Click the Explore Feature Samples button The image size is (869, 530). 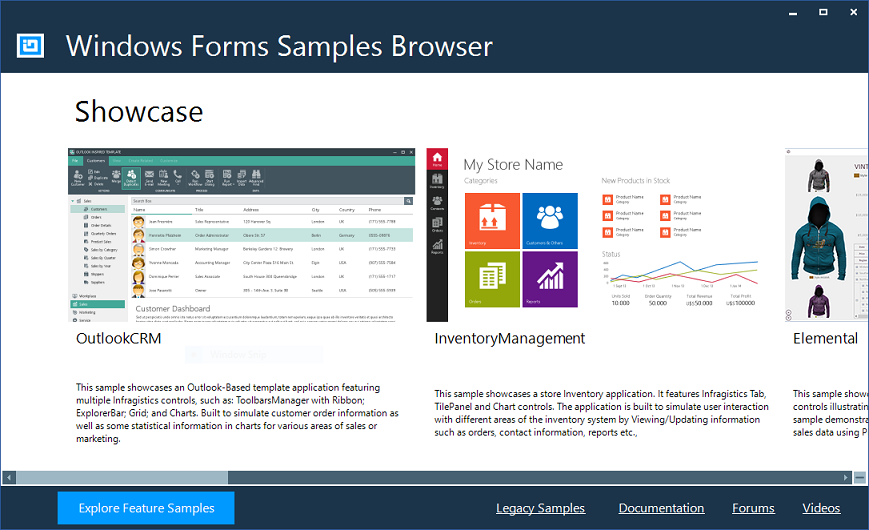click(146, 508)
